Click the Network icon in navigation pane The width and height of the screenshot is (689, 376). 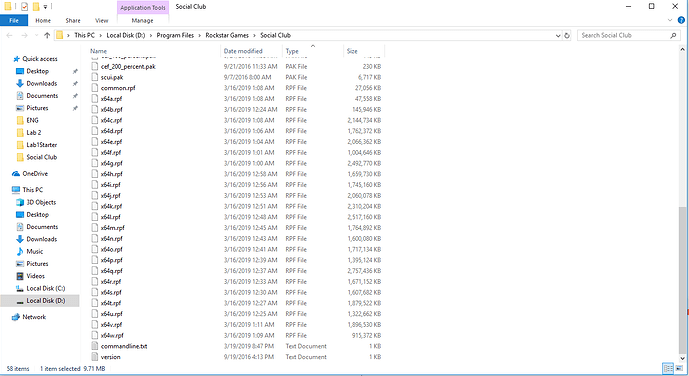16,317
